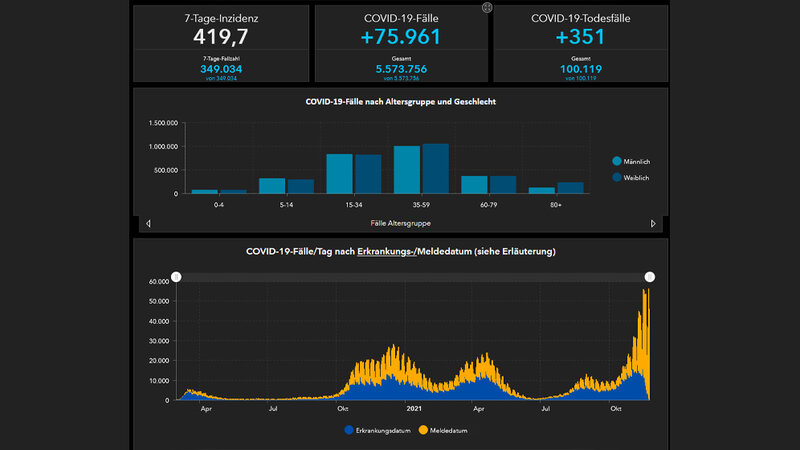Click the time range scrollbar track

(412, 276)
